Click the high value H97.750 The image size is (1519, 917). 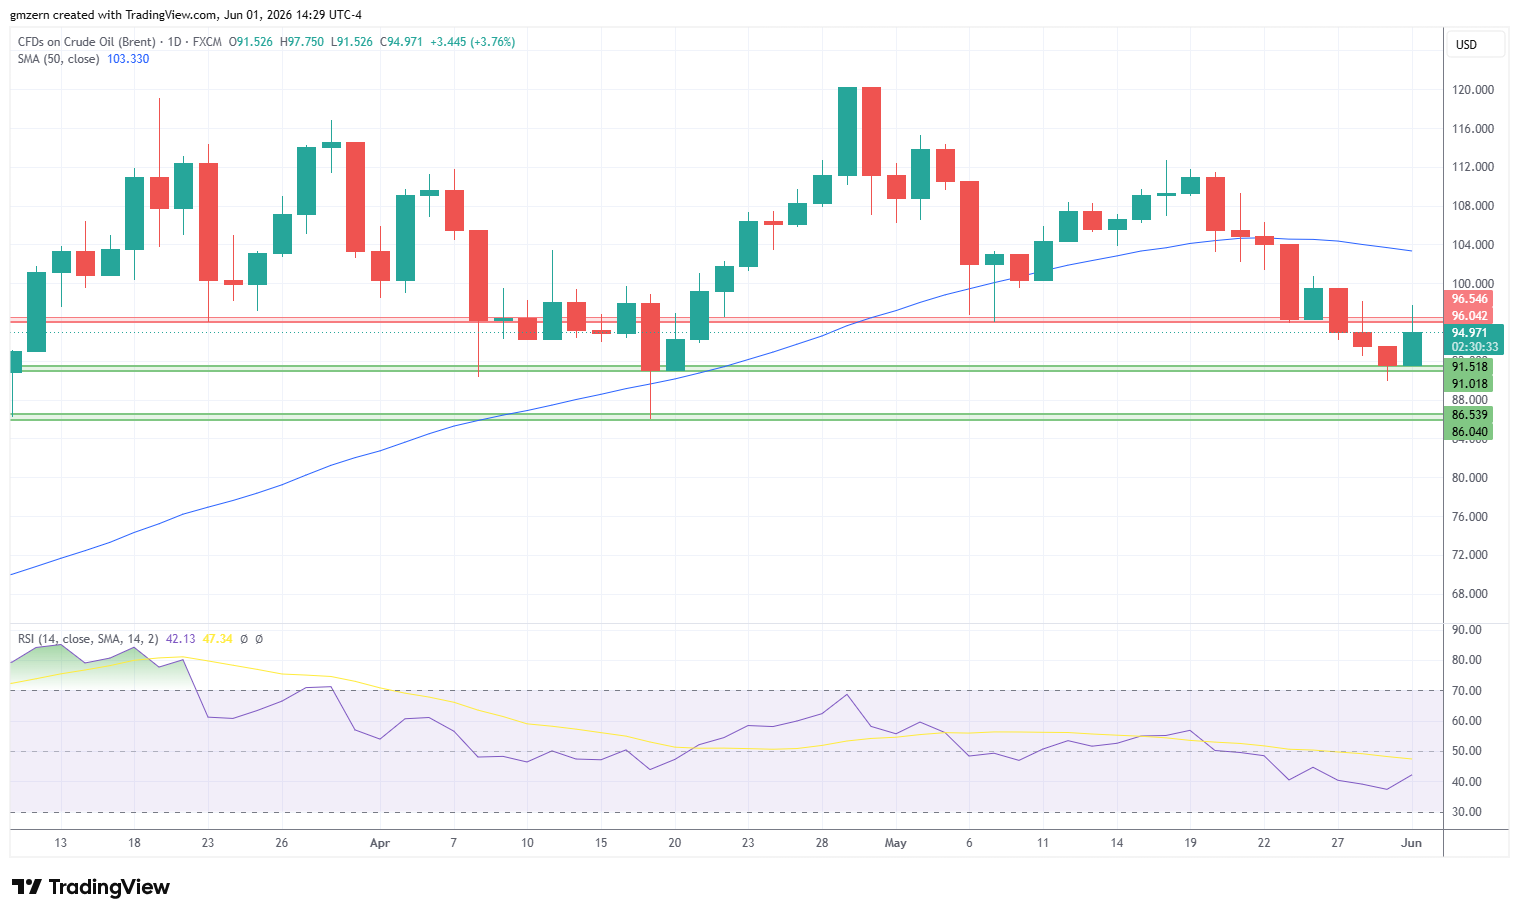click(x=302, y=42)
